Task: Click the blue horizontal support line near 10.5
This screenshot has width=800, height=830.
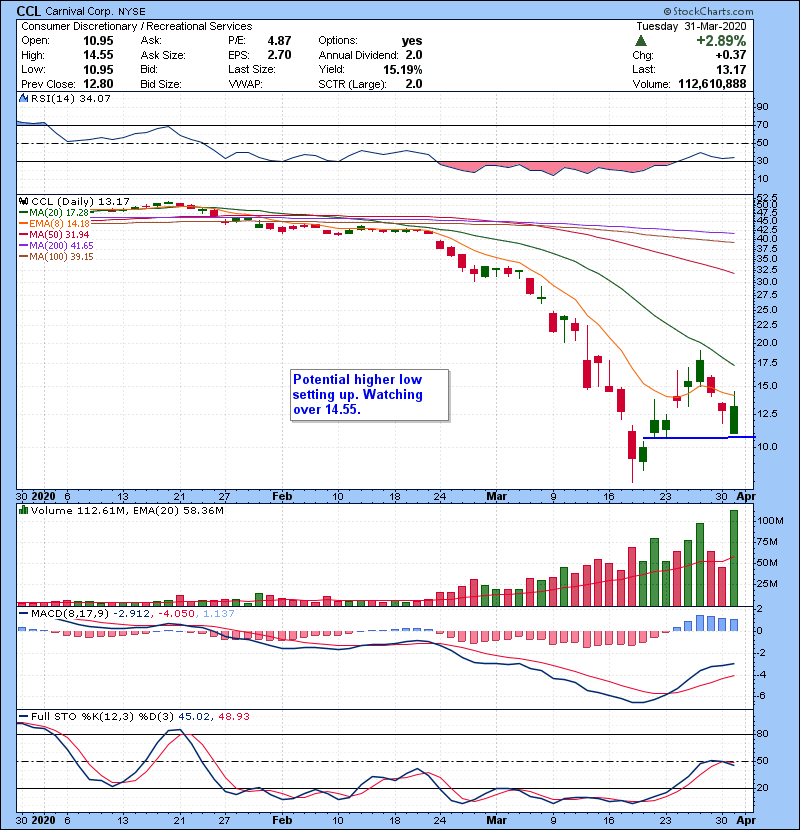Action: click(x=699, y=438)
